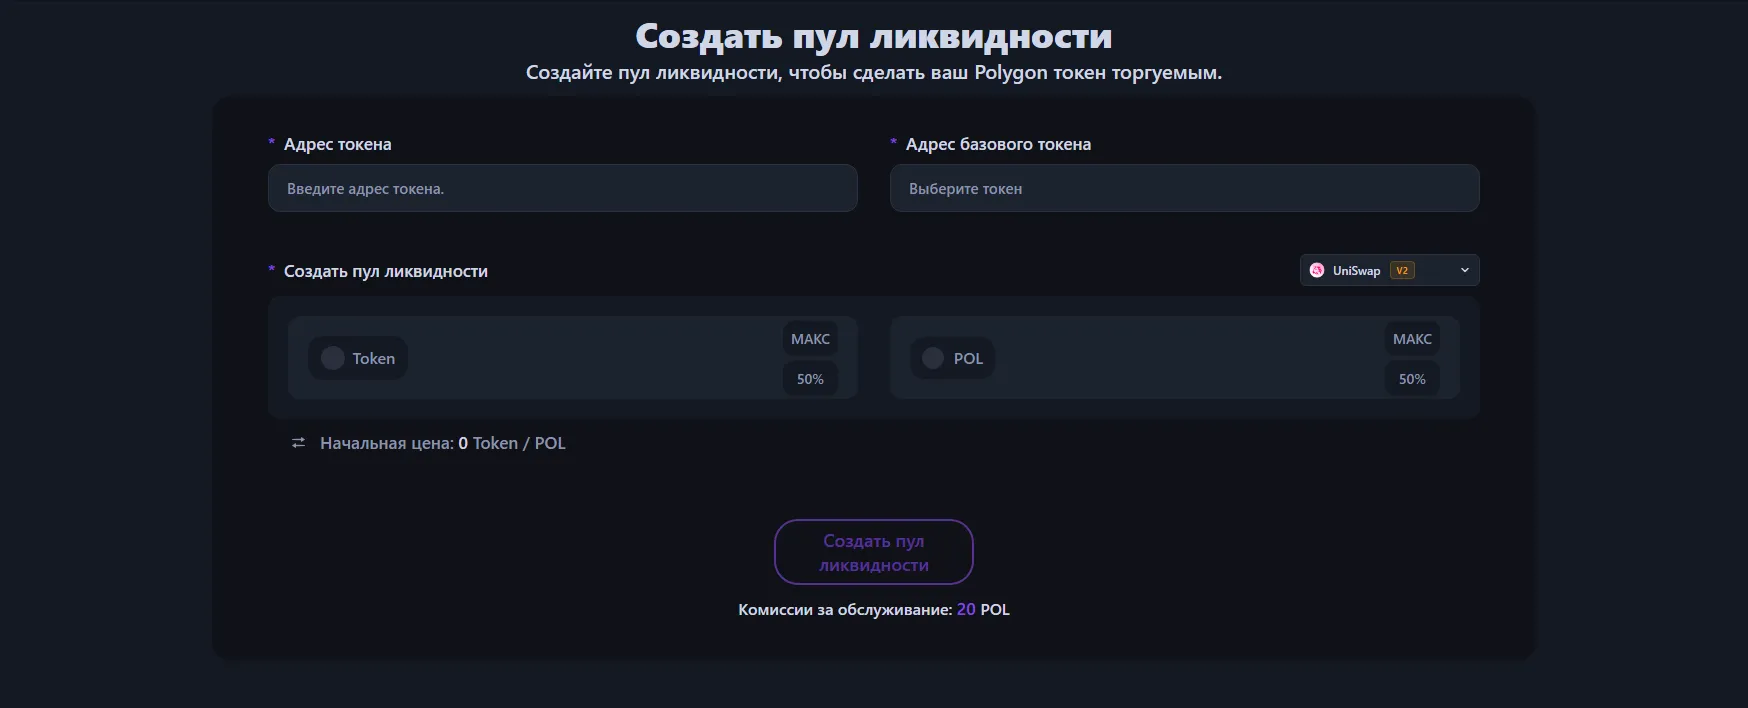Expand the dropdown chevron next to V2
This screenshot has width=1748, height=708.
pyautogui.click(x=1465, y=271)
